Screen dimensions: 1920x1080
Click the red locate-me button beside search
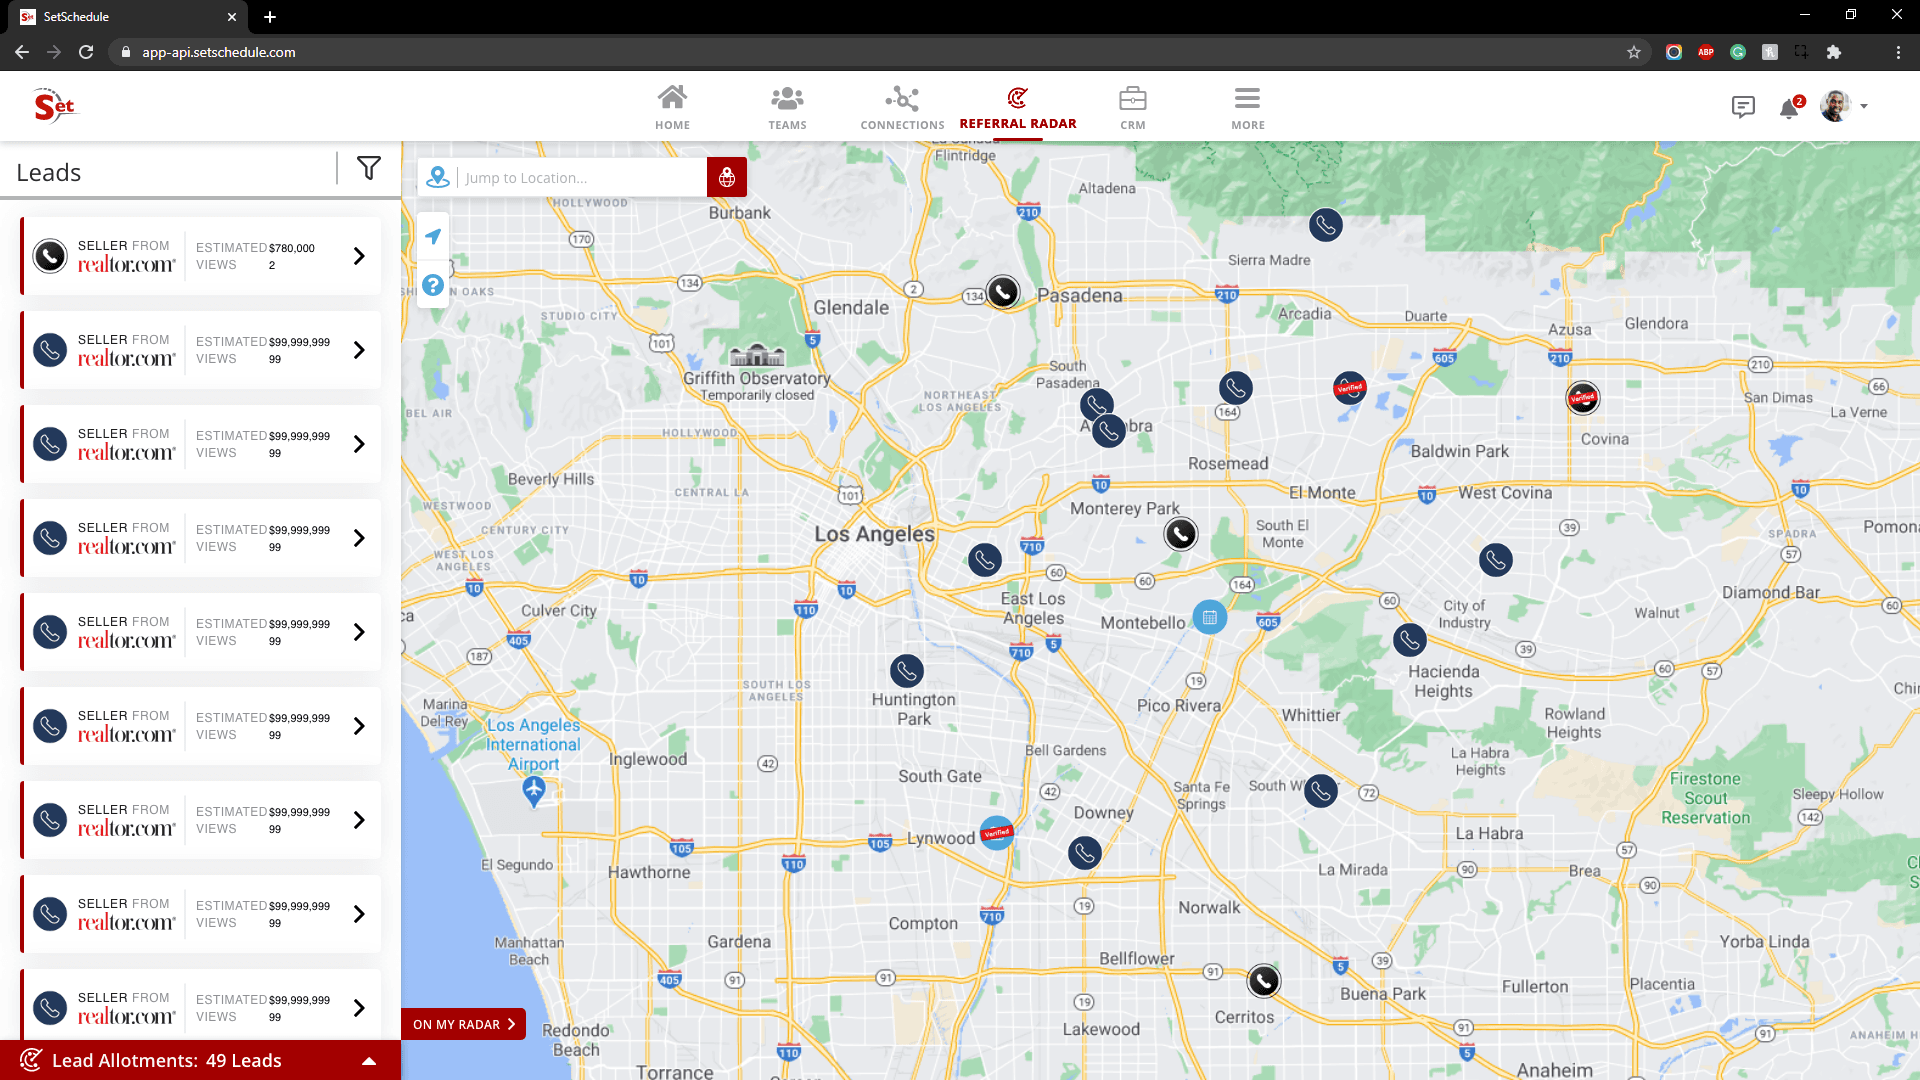(x=727, y=177)
